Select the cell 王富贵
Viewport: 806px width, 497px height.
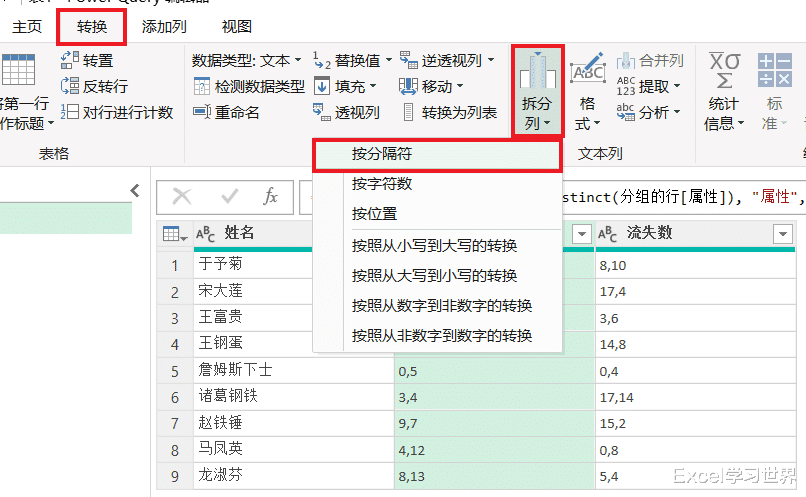point(253,317)
